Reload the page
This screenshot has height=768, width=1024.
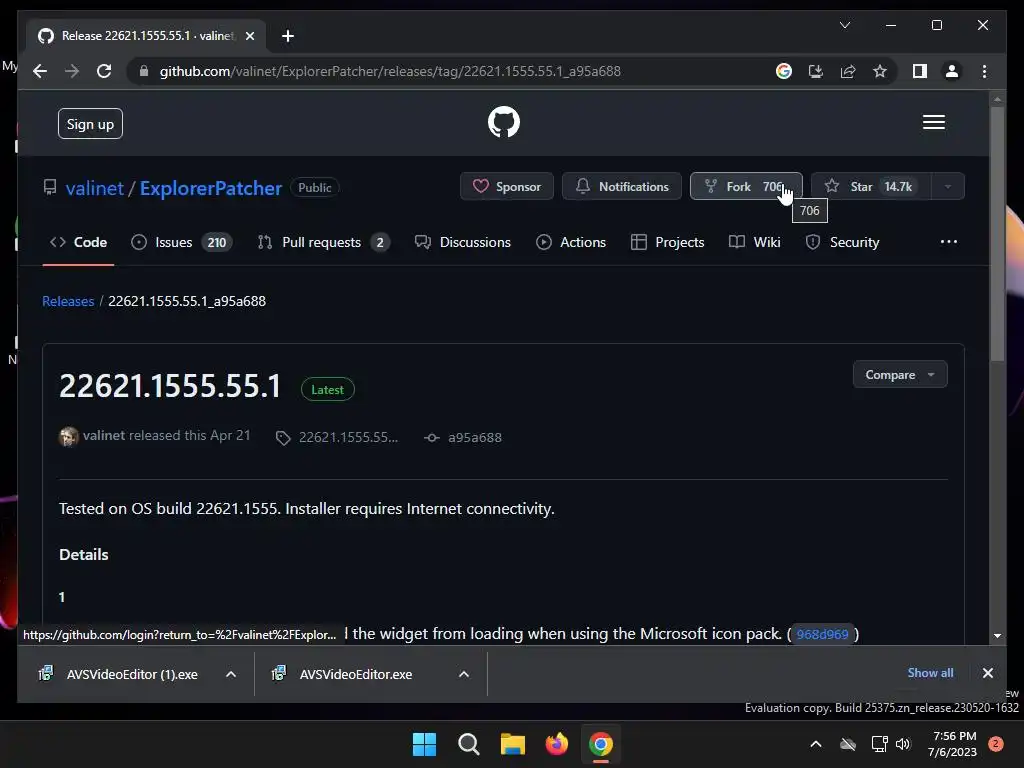[104, 71]
